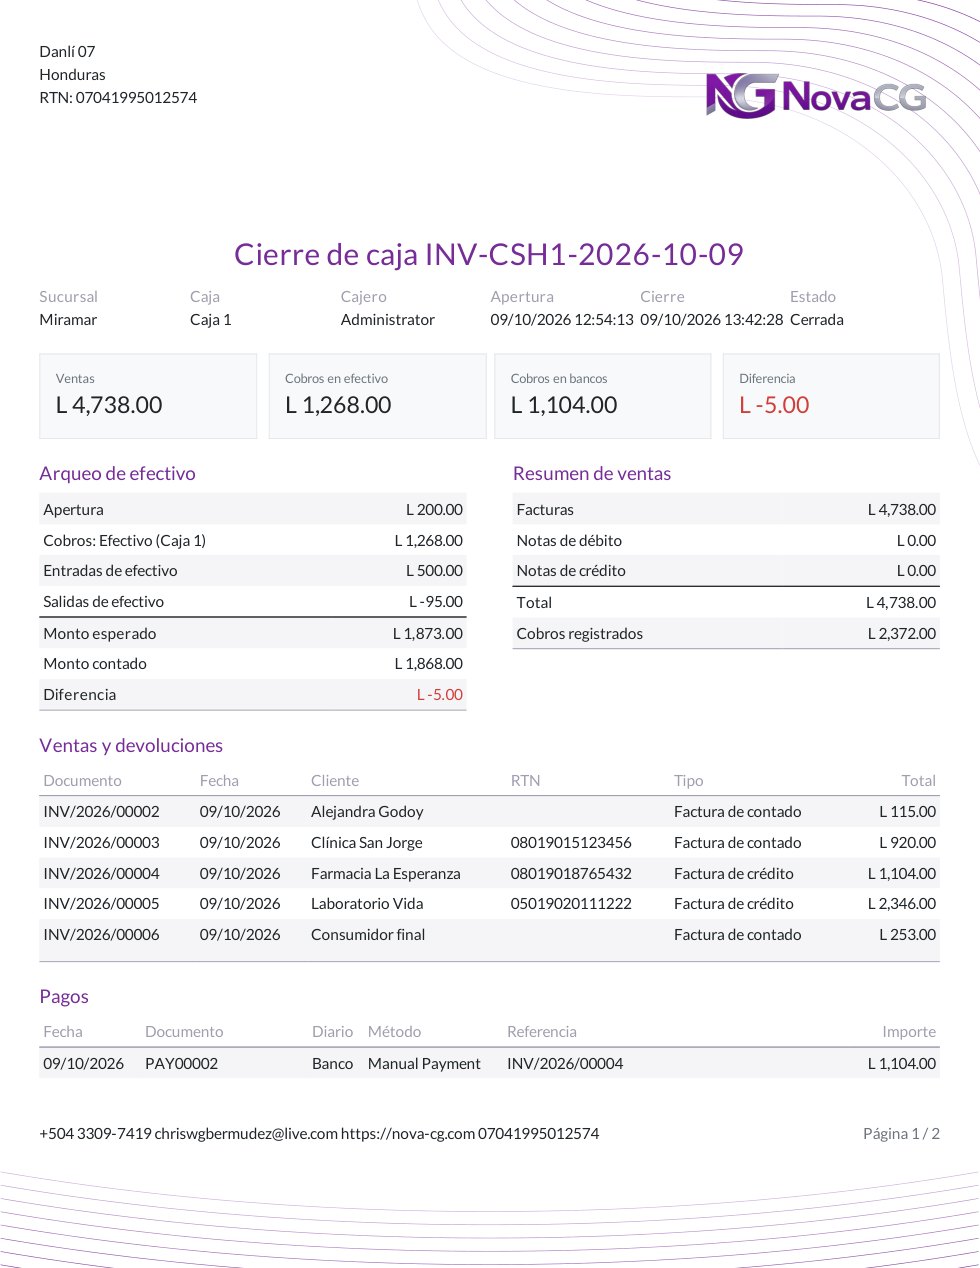Screen dimensions: 980x1268
Task: Select RTN 08019018765432
Action: pos(571,874)
